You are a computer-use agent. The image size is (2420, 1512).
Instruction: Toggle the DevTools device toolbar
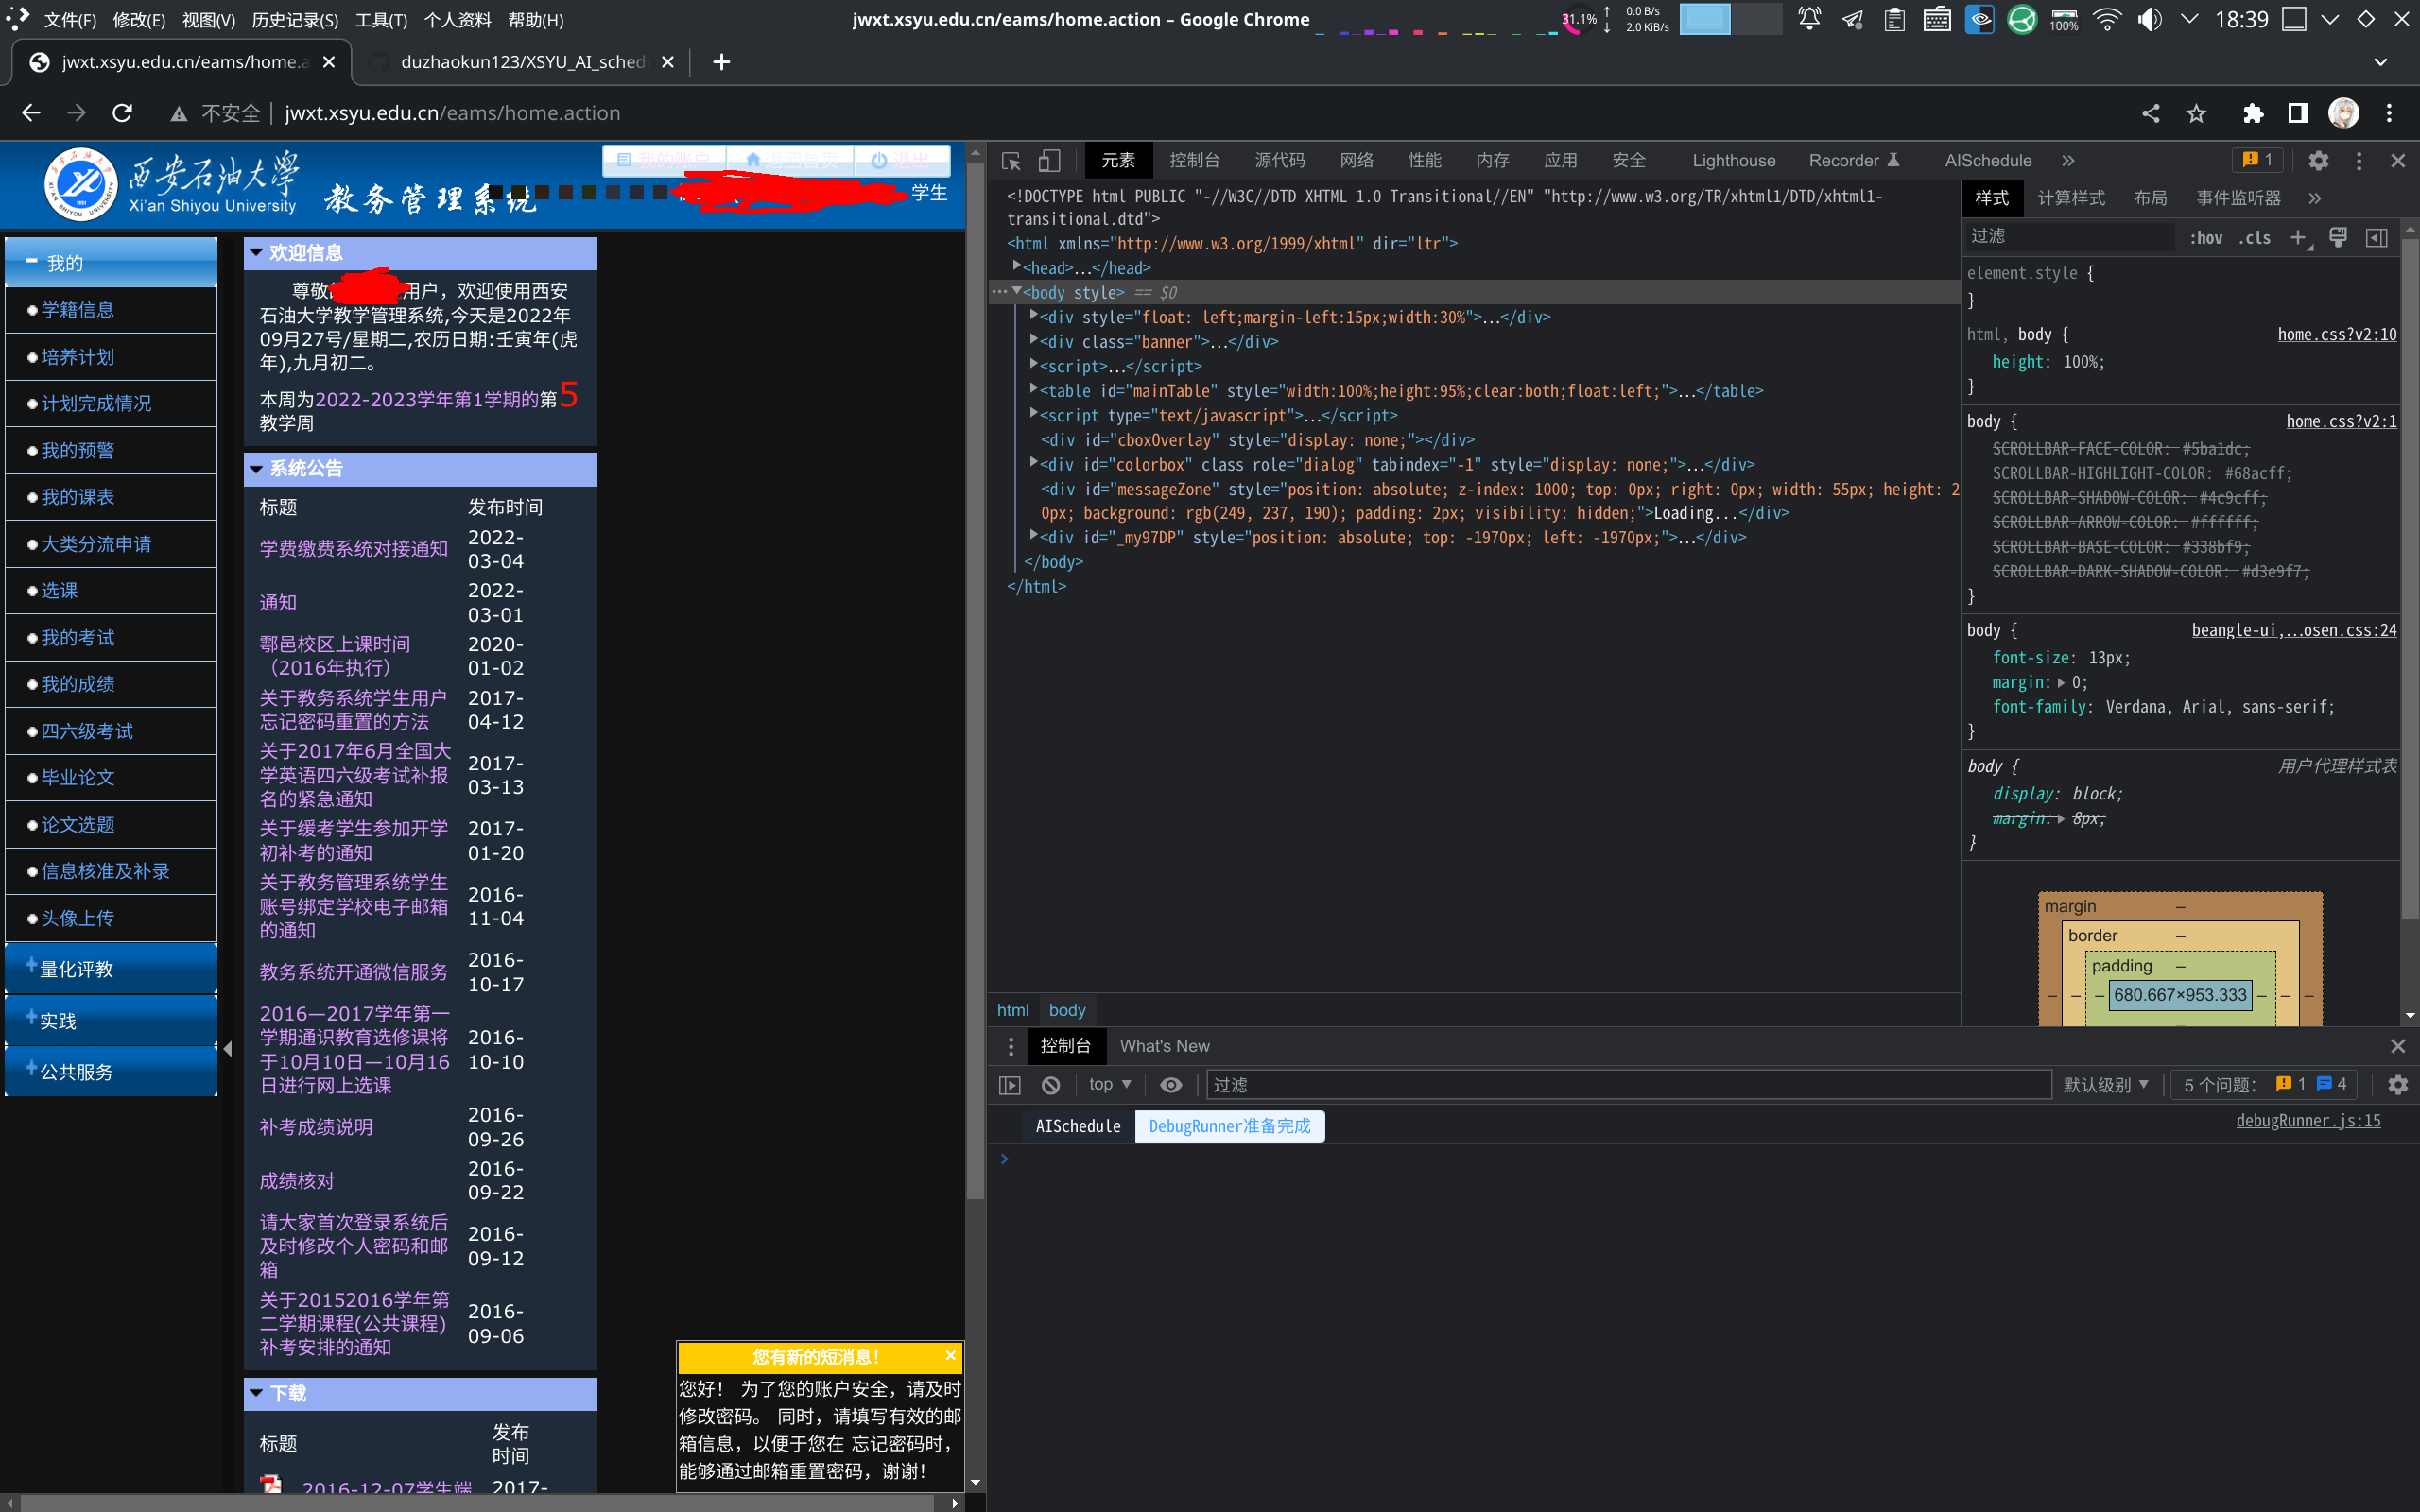(x=1048, y=160)
